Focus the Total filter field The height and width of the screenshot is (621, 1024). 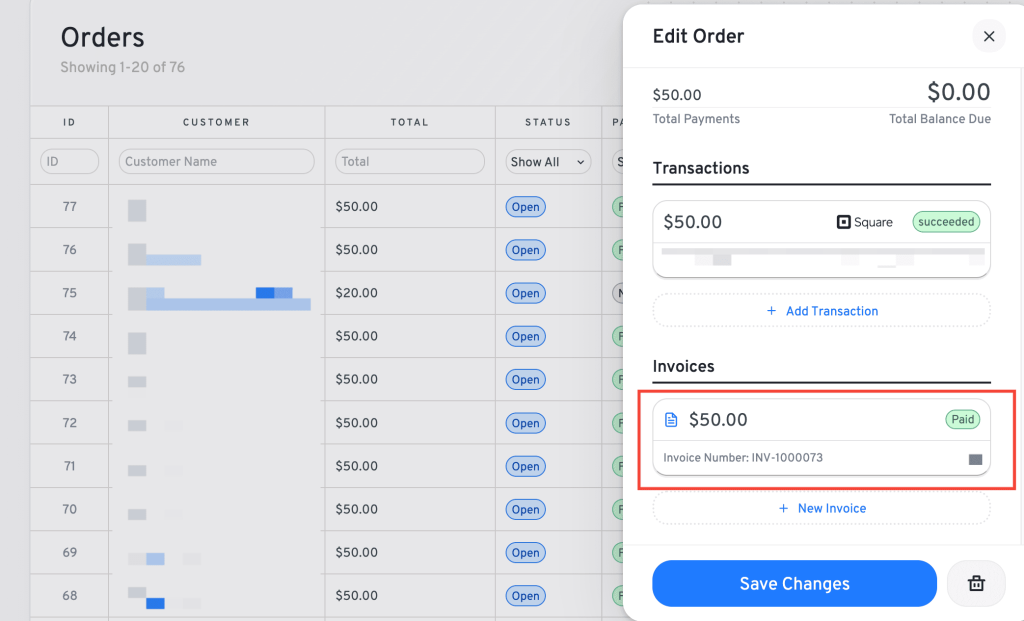[409, 161]
